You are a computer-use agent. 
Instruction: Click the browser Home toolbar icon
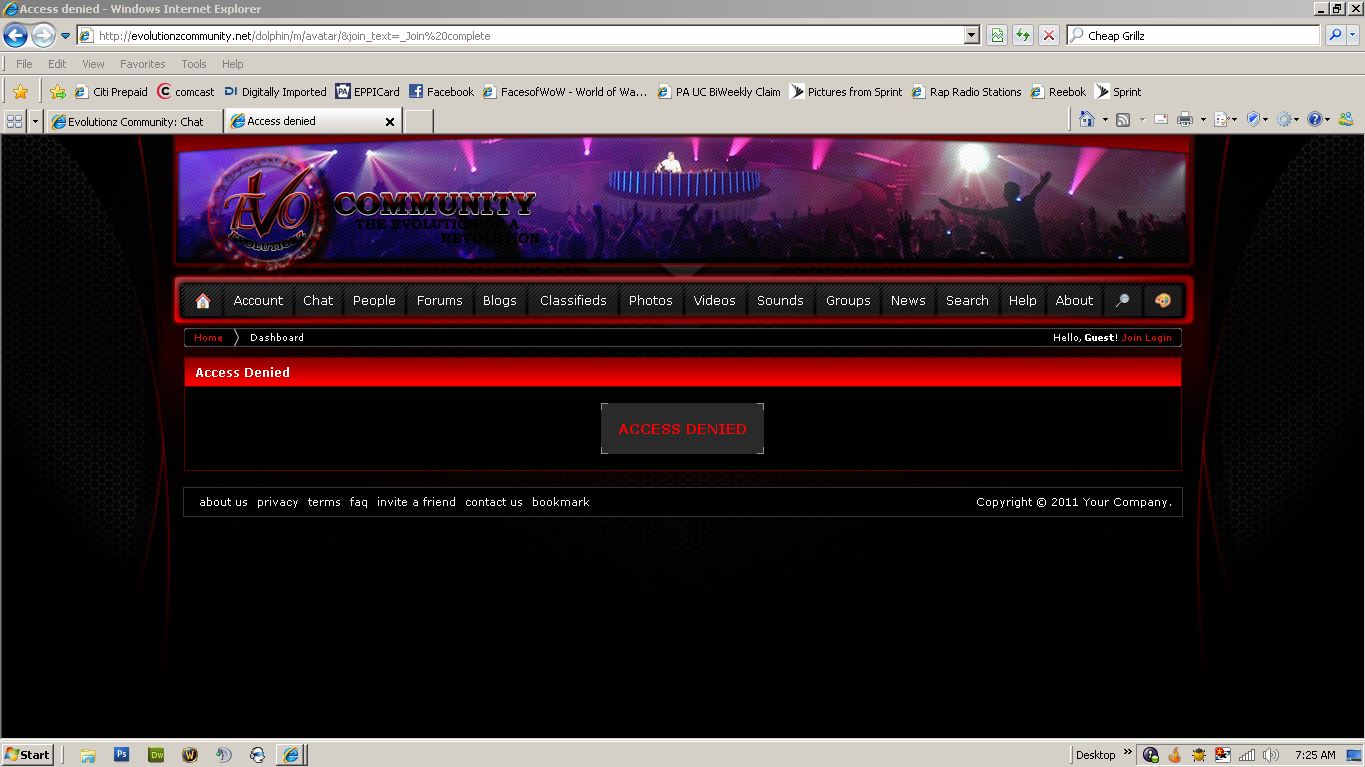point(1087,120)
